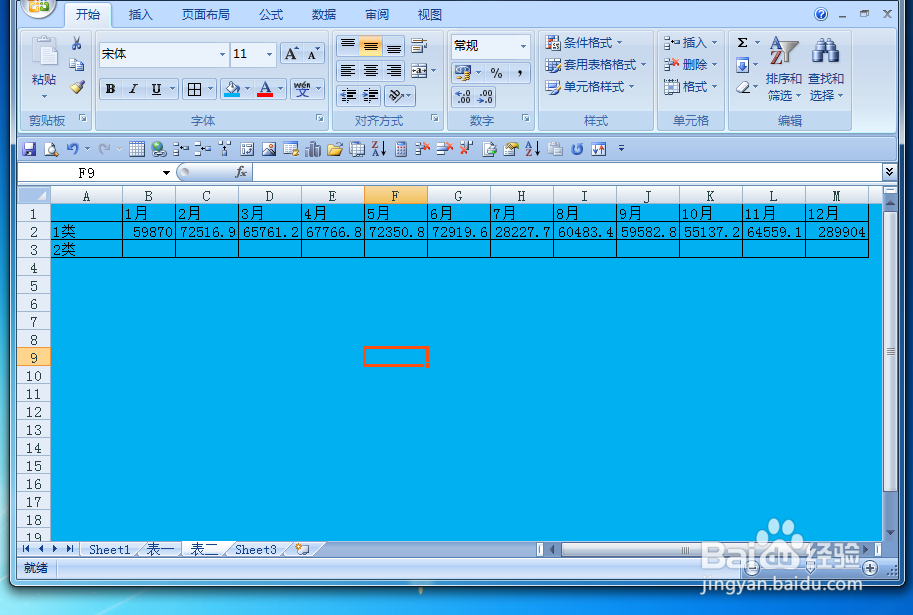Decrease font size with small A
913x615 pixels.
(313, 54)
